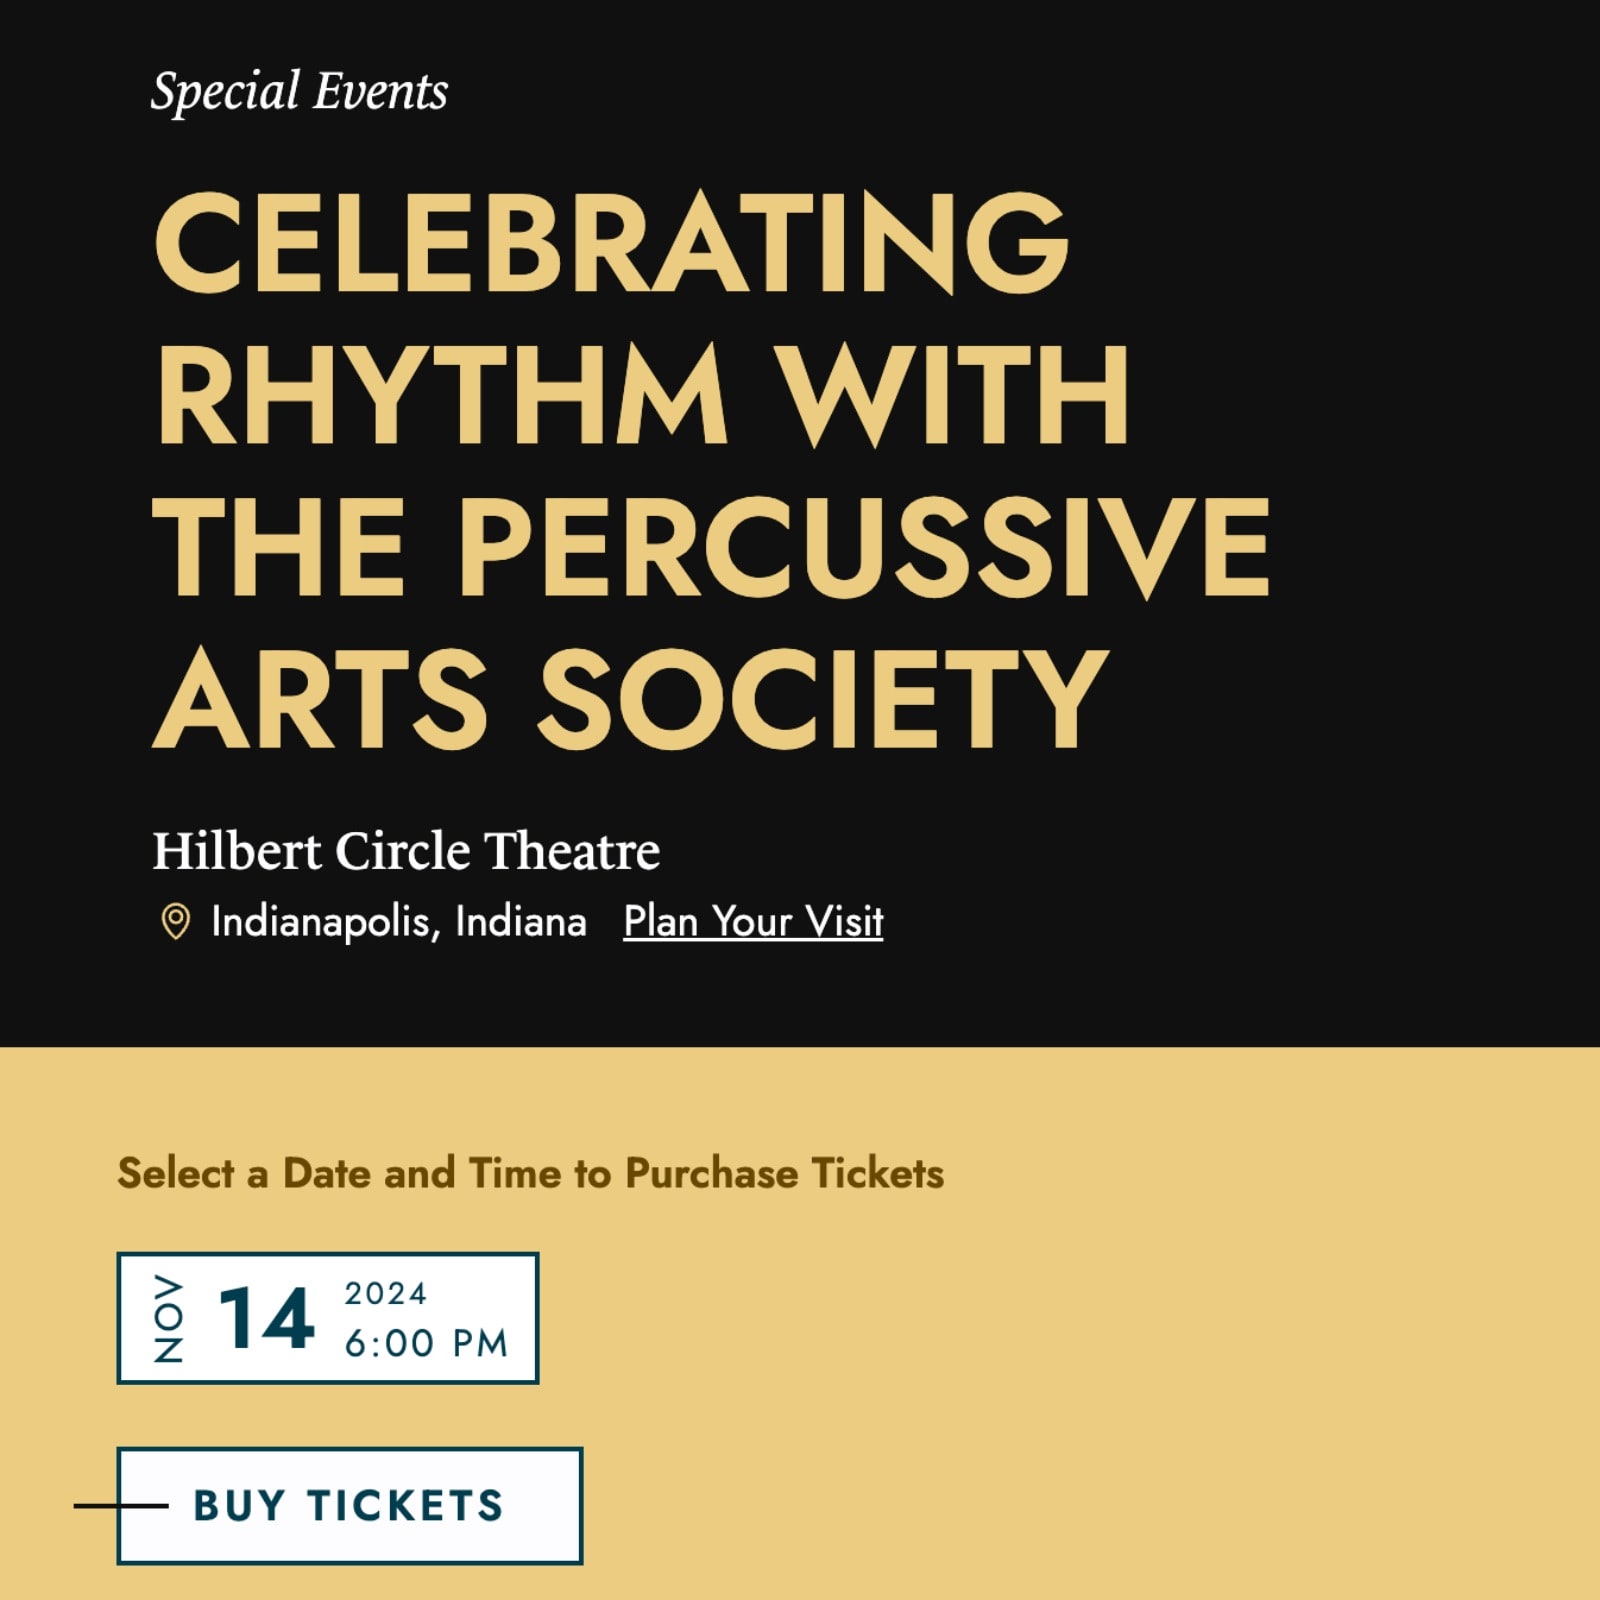Click the ARTS SOCIETY title line
1600x1600 pixels.
(x=630, y=698)
